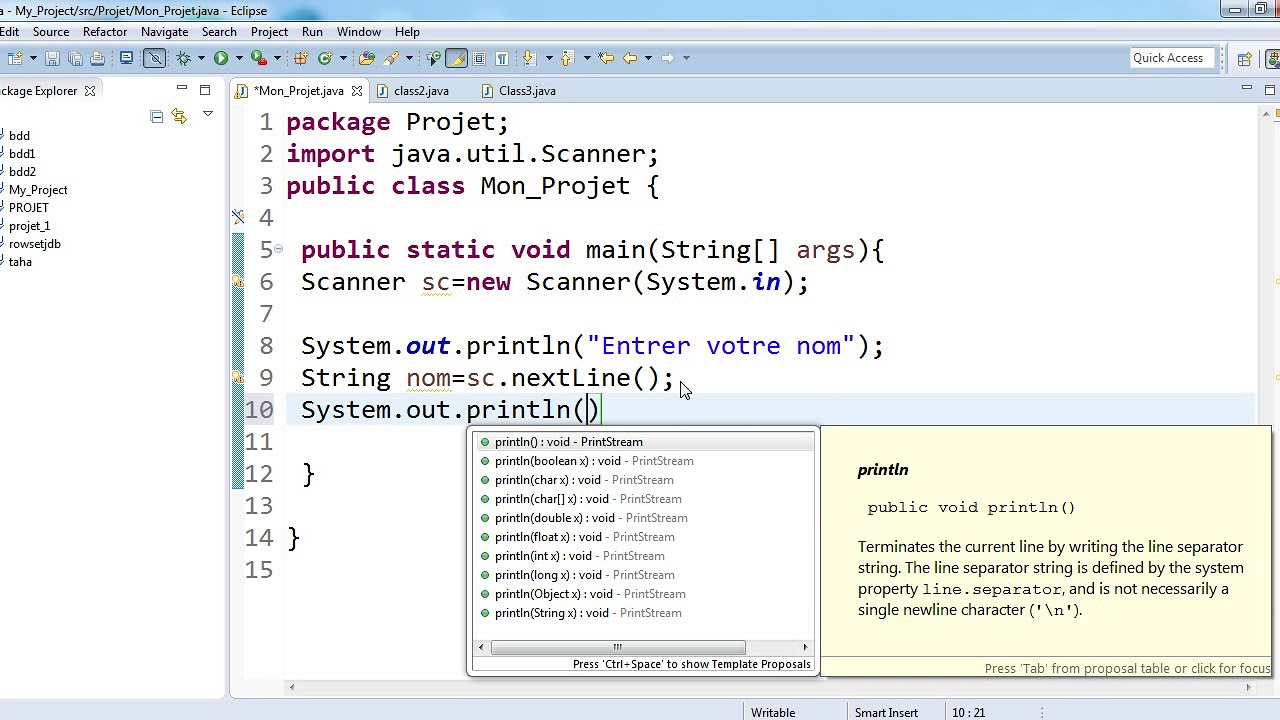Navigate Back with the yellow arrow
This screenshot has height=720, width=1280.
[630, 58]
